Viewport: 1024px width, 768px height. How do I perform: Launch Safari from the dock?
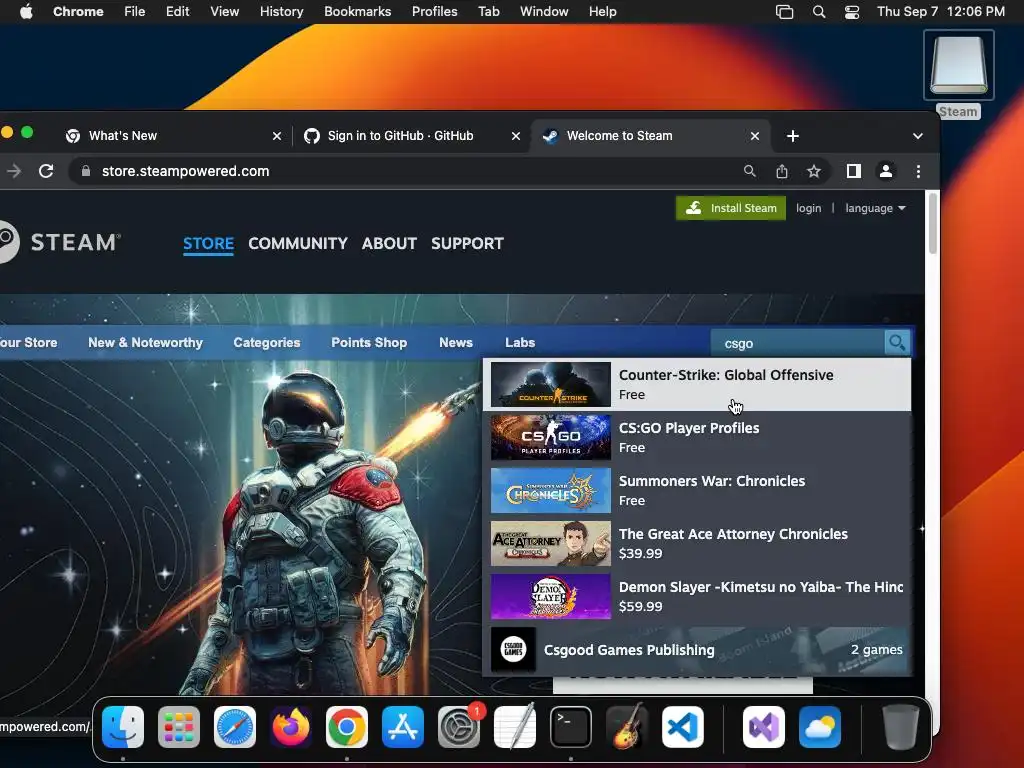(235, 727)
